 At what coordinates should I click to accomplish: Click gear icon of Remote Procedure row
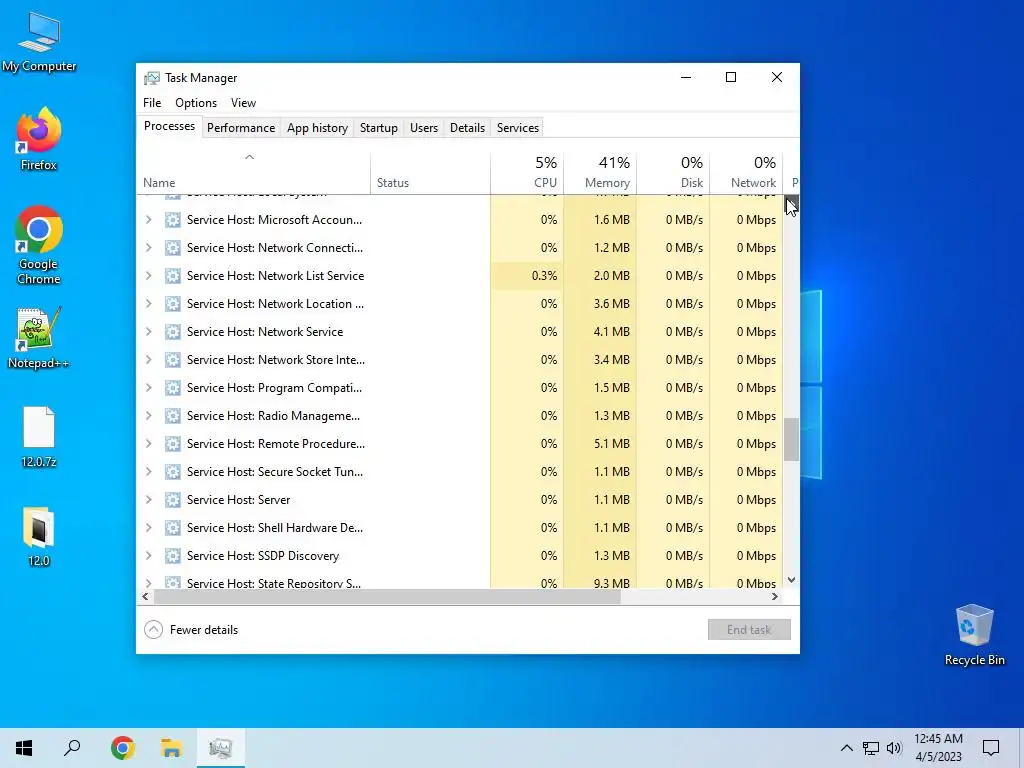coord(172,443)
